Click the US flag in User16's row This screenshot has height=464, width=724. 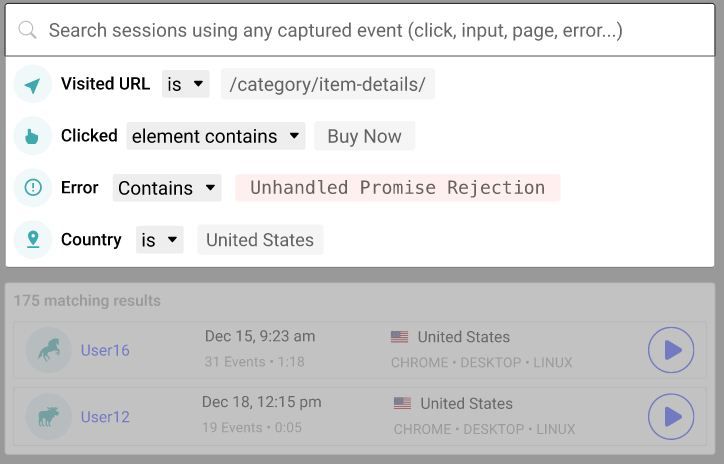(x=399, y=337)
